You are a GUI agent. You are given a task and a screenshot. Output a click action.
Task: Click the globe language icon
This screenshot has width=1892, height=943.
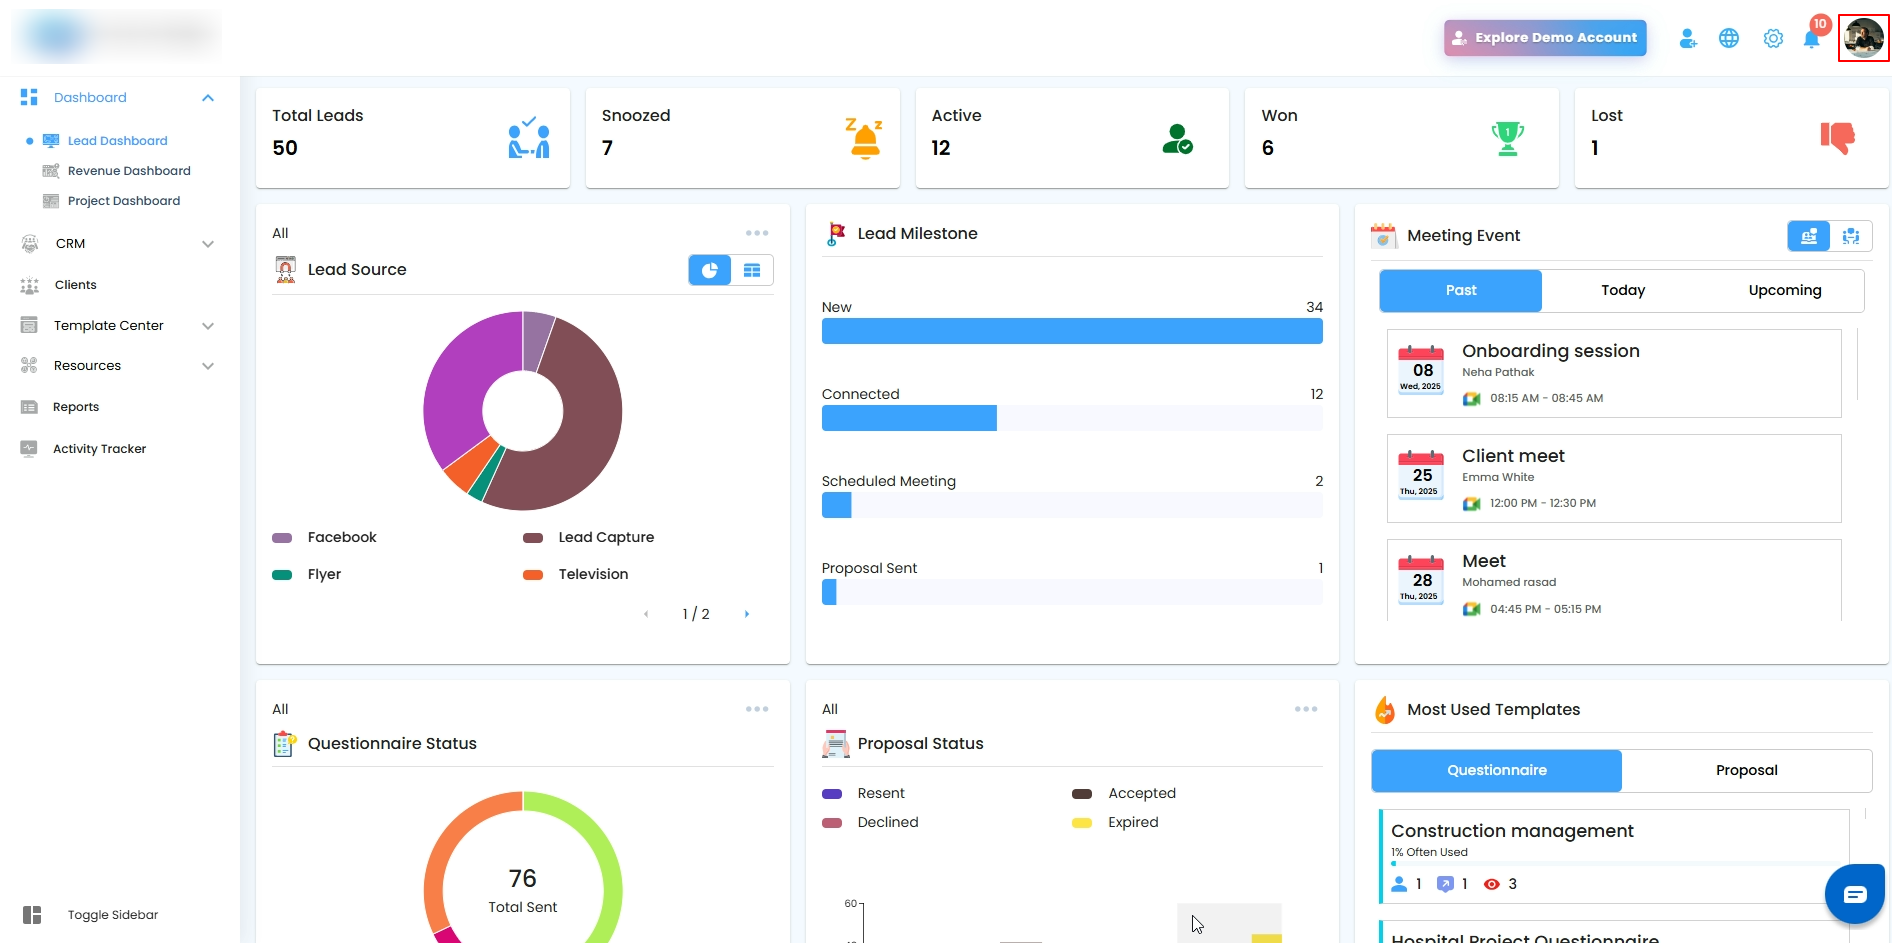(x=1729, y=38)
